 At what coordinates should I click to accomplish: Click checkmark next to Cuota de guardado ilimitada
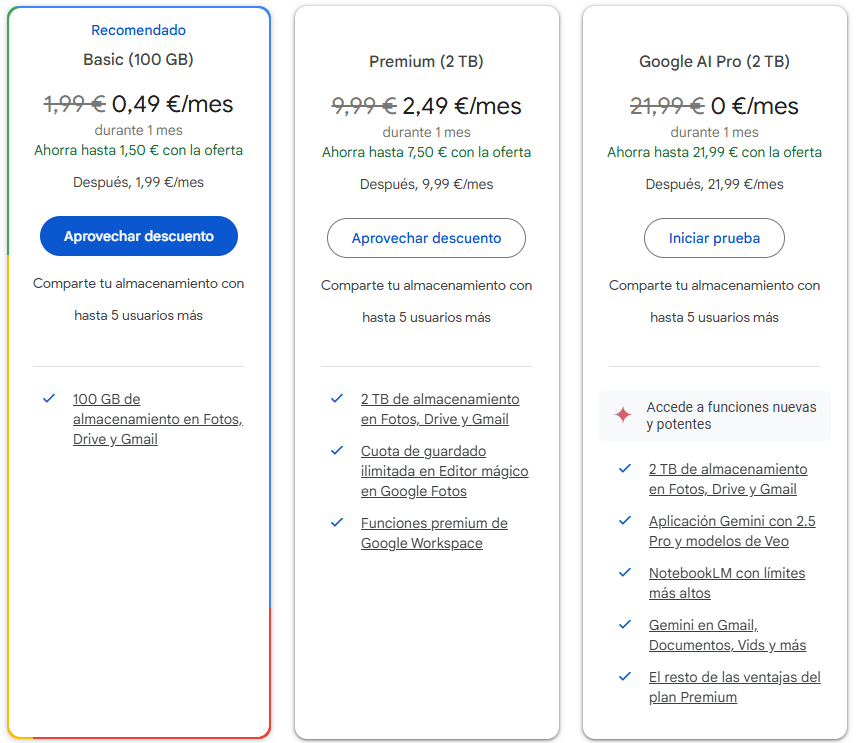(x=337, y=450)
